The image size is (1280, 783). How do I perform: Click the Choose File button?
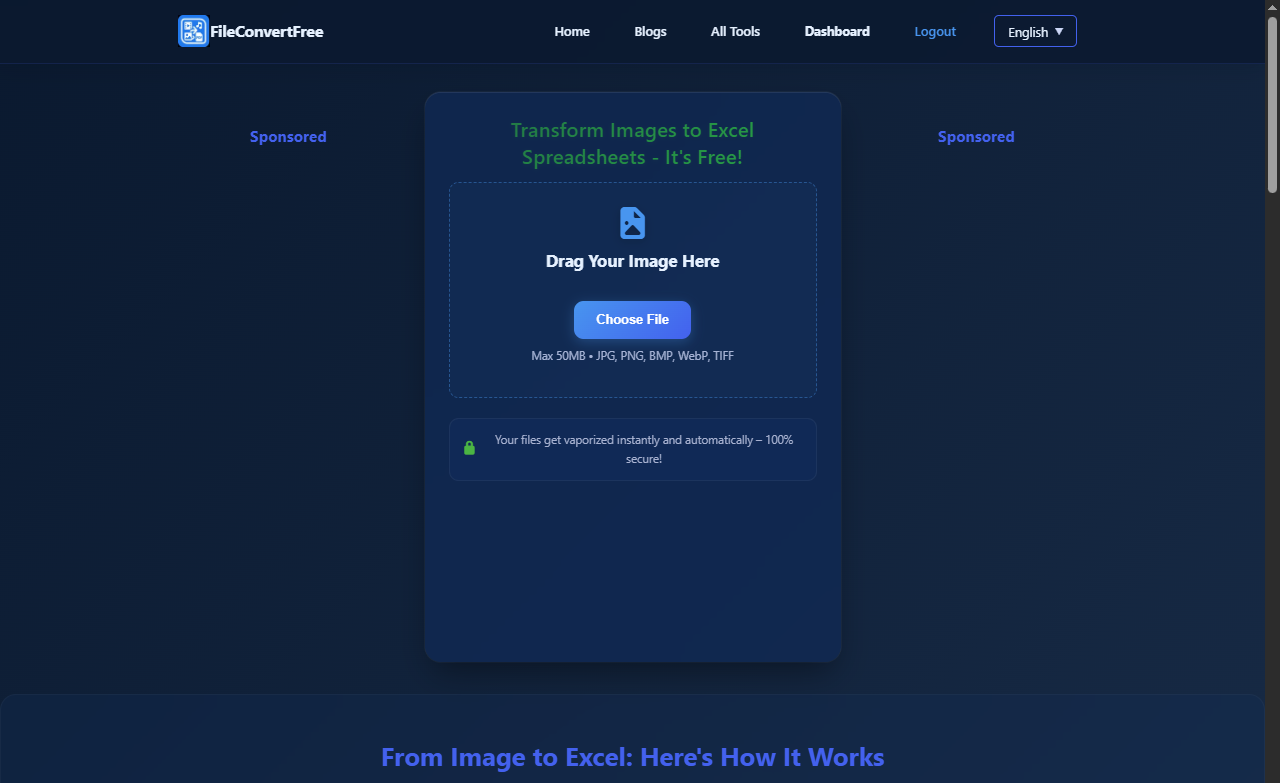(x=632, y=319)
